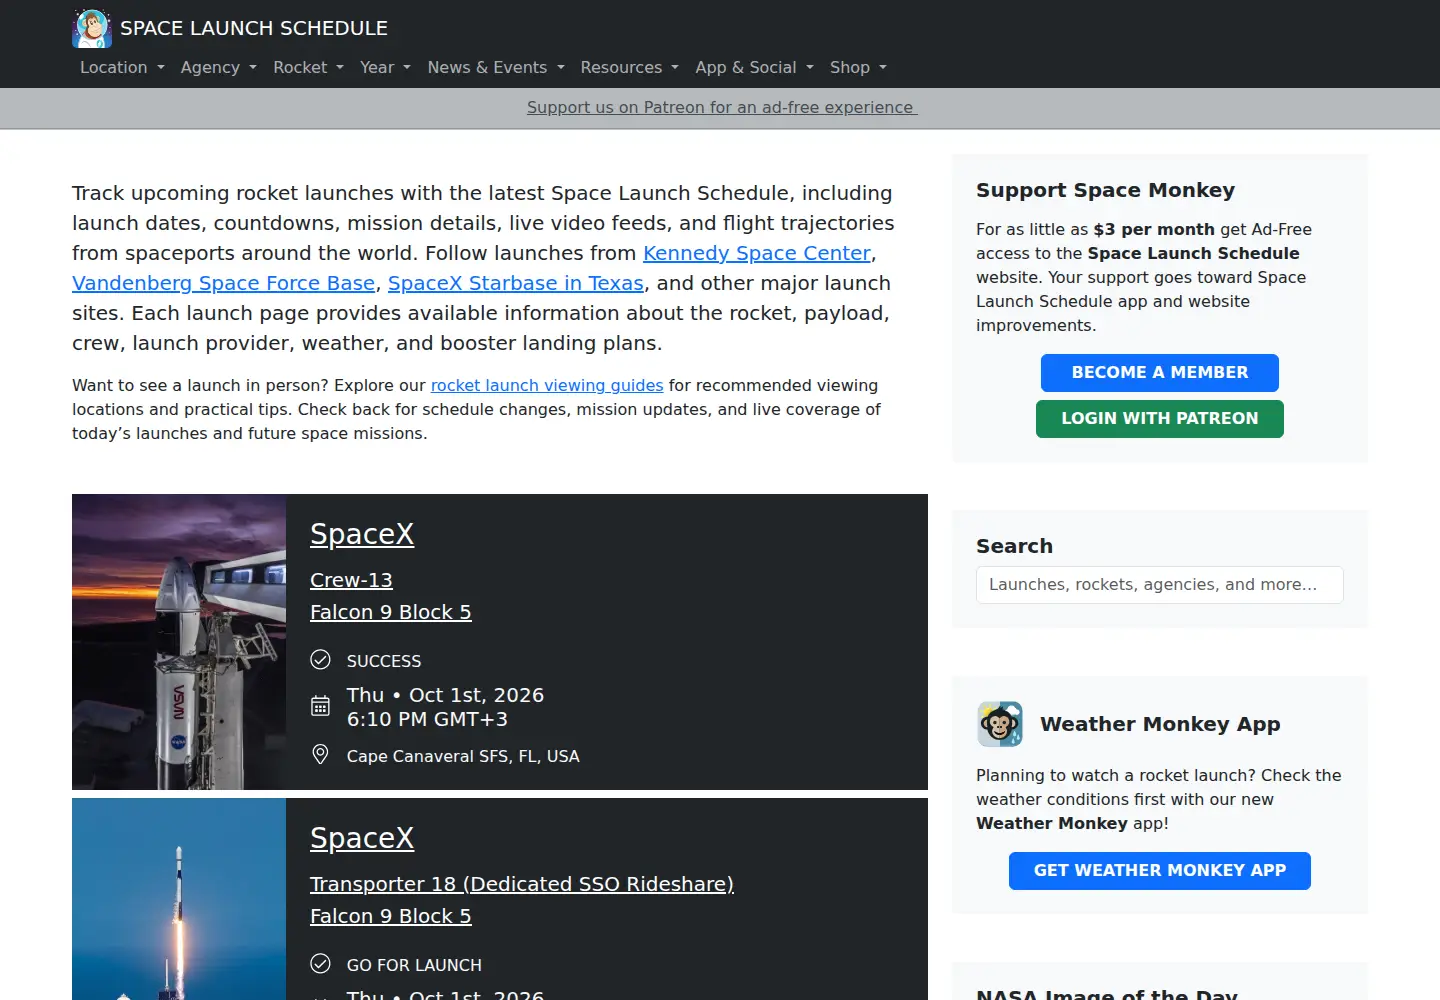Click the GET WEATHER MONKEY APP button
The height and width of the screenshot is (1000, 1440).
coord(1160,870)
